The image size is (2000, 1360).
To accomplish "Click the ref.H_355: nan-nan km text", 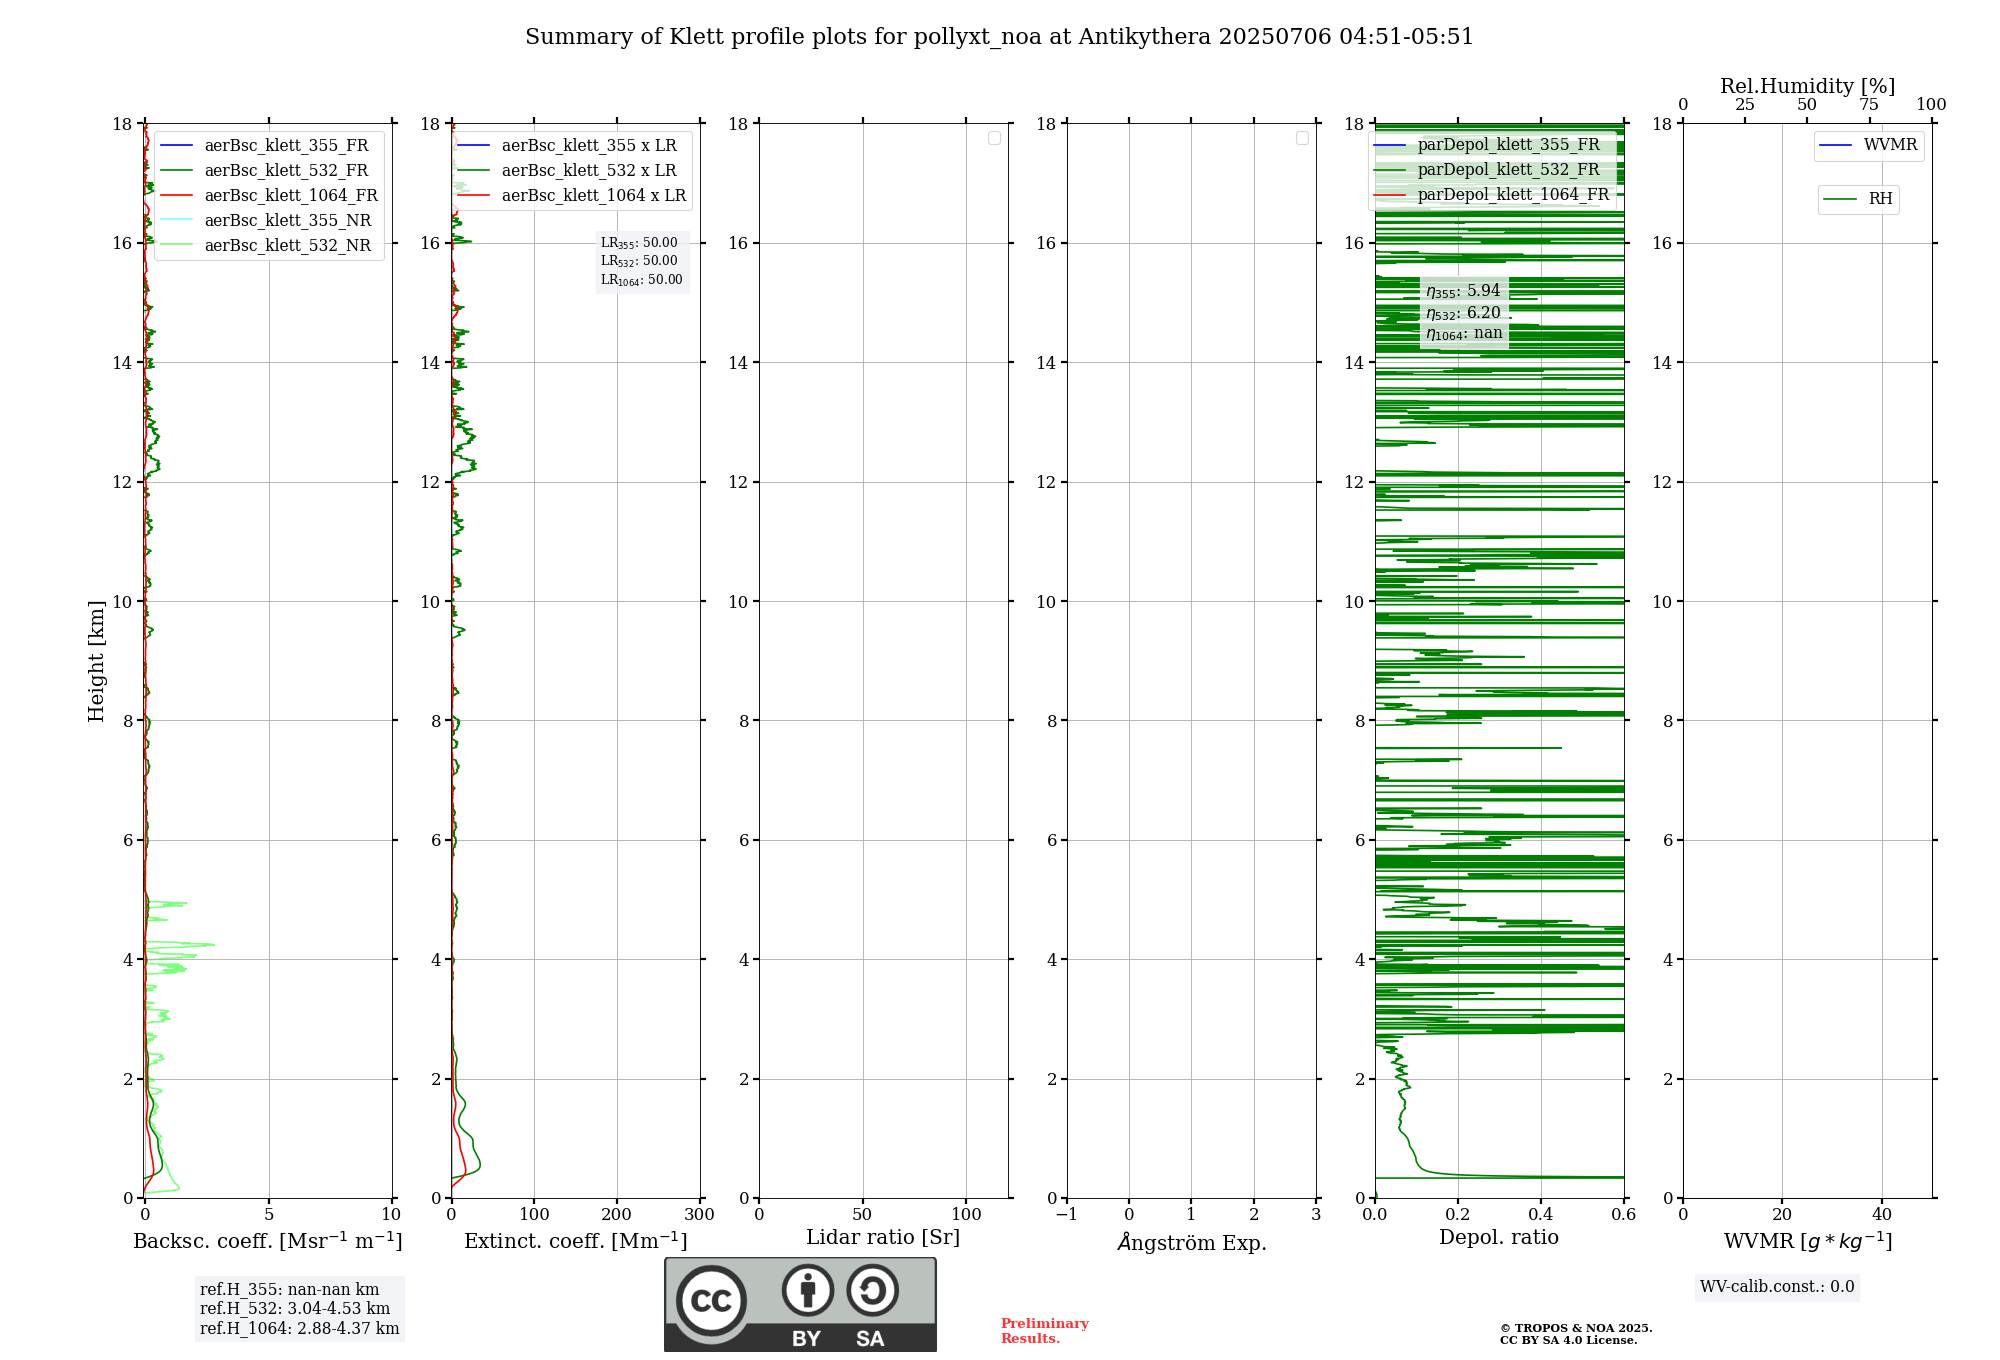I will (x=290, y=1290).
